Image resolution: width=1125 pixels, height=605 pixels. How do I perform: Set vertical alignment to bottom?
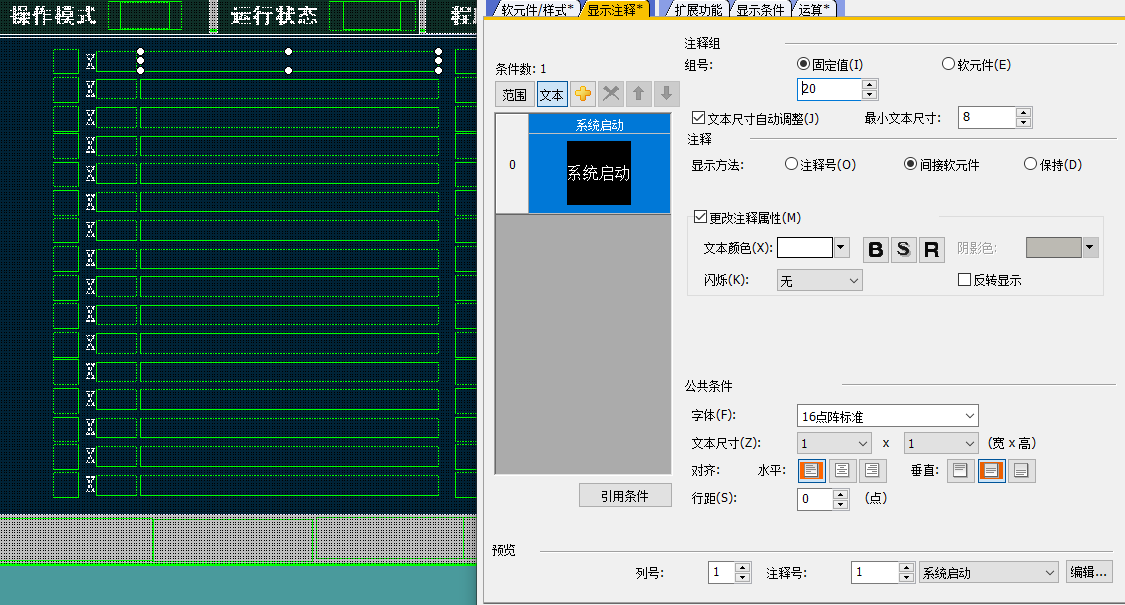click(1021, 470)
